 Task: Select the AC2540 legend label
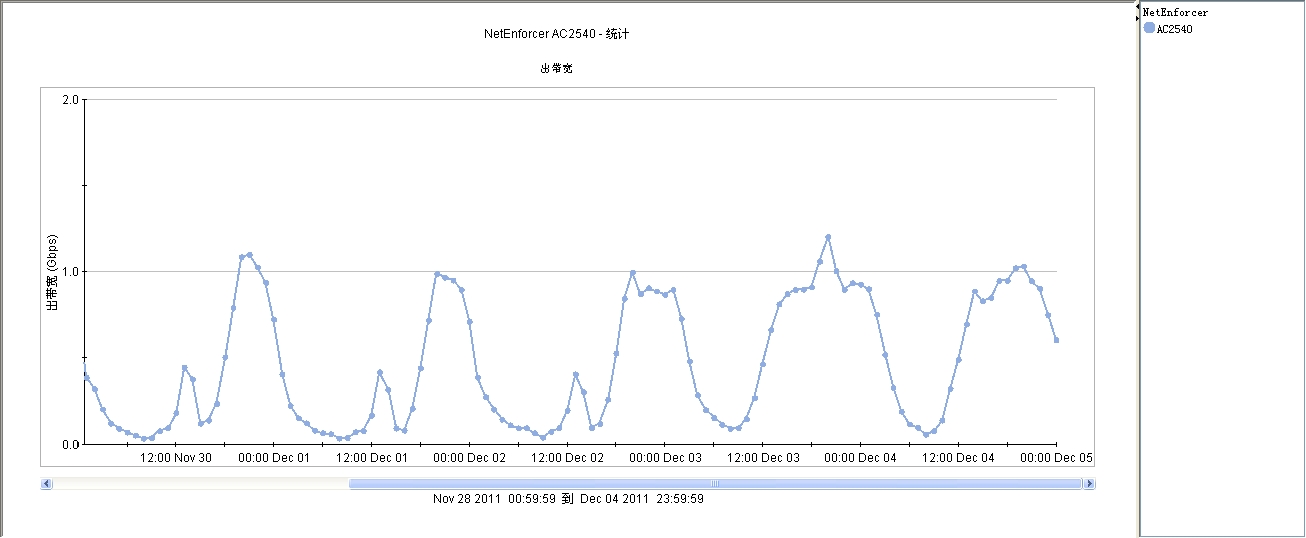tap(1174, 30)
